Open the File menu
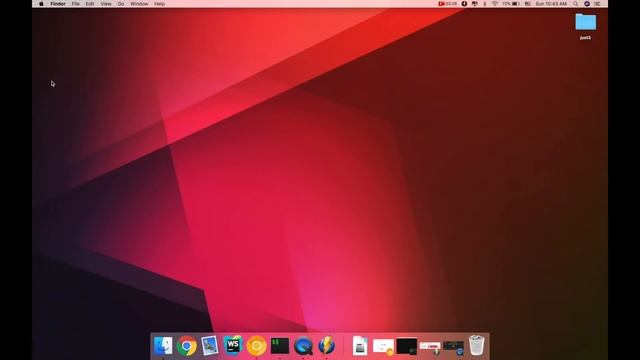The width and height of the screenshot is (640, 360). click(76, 4)
